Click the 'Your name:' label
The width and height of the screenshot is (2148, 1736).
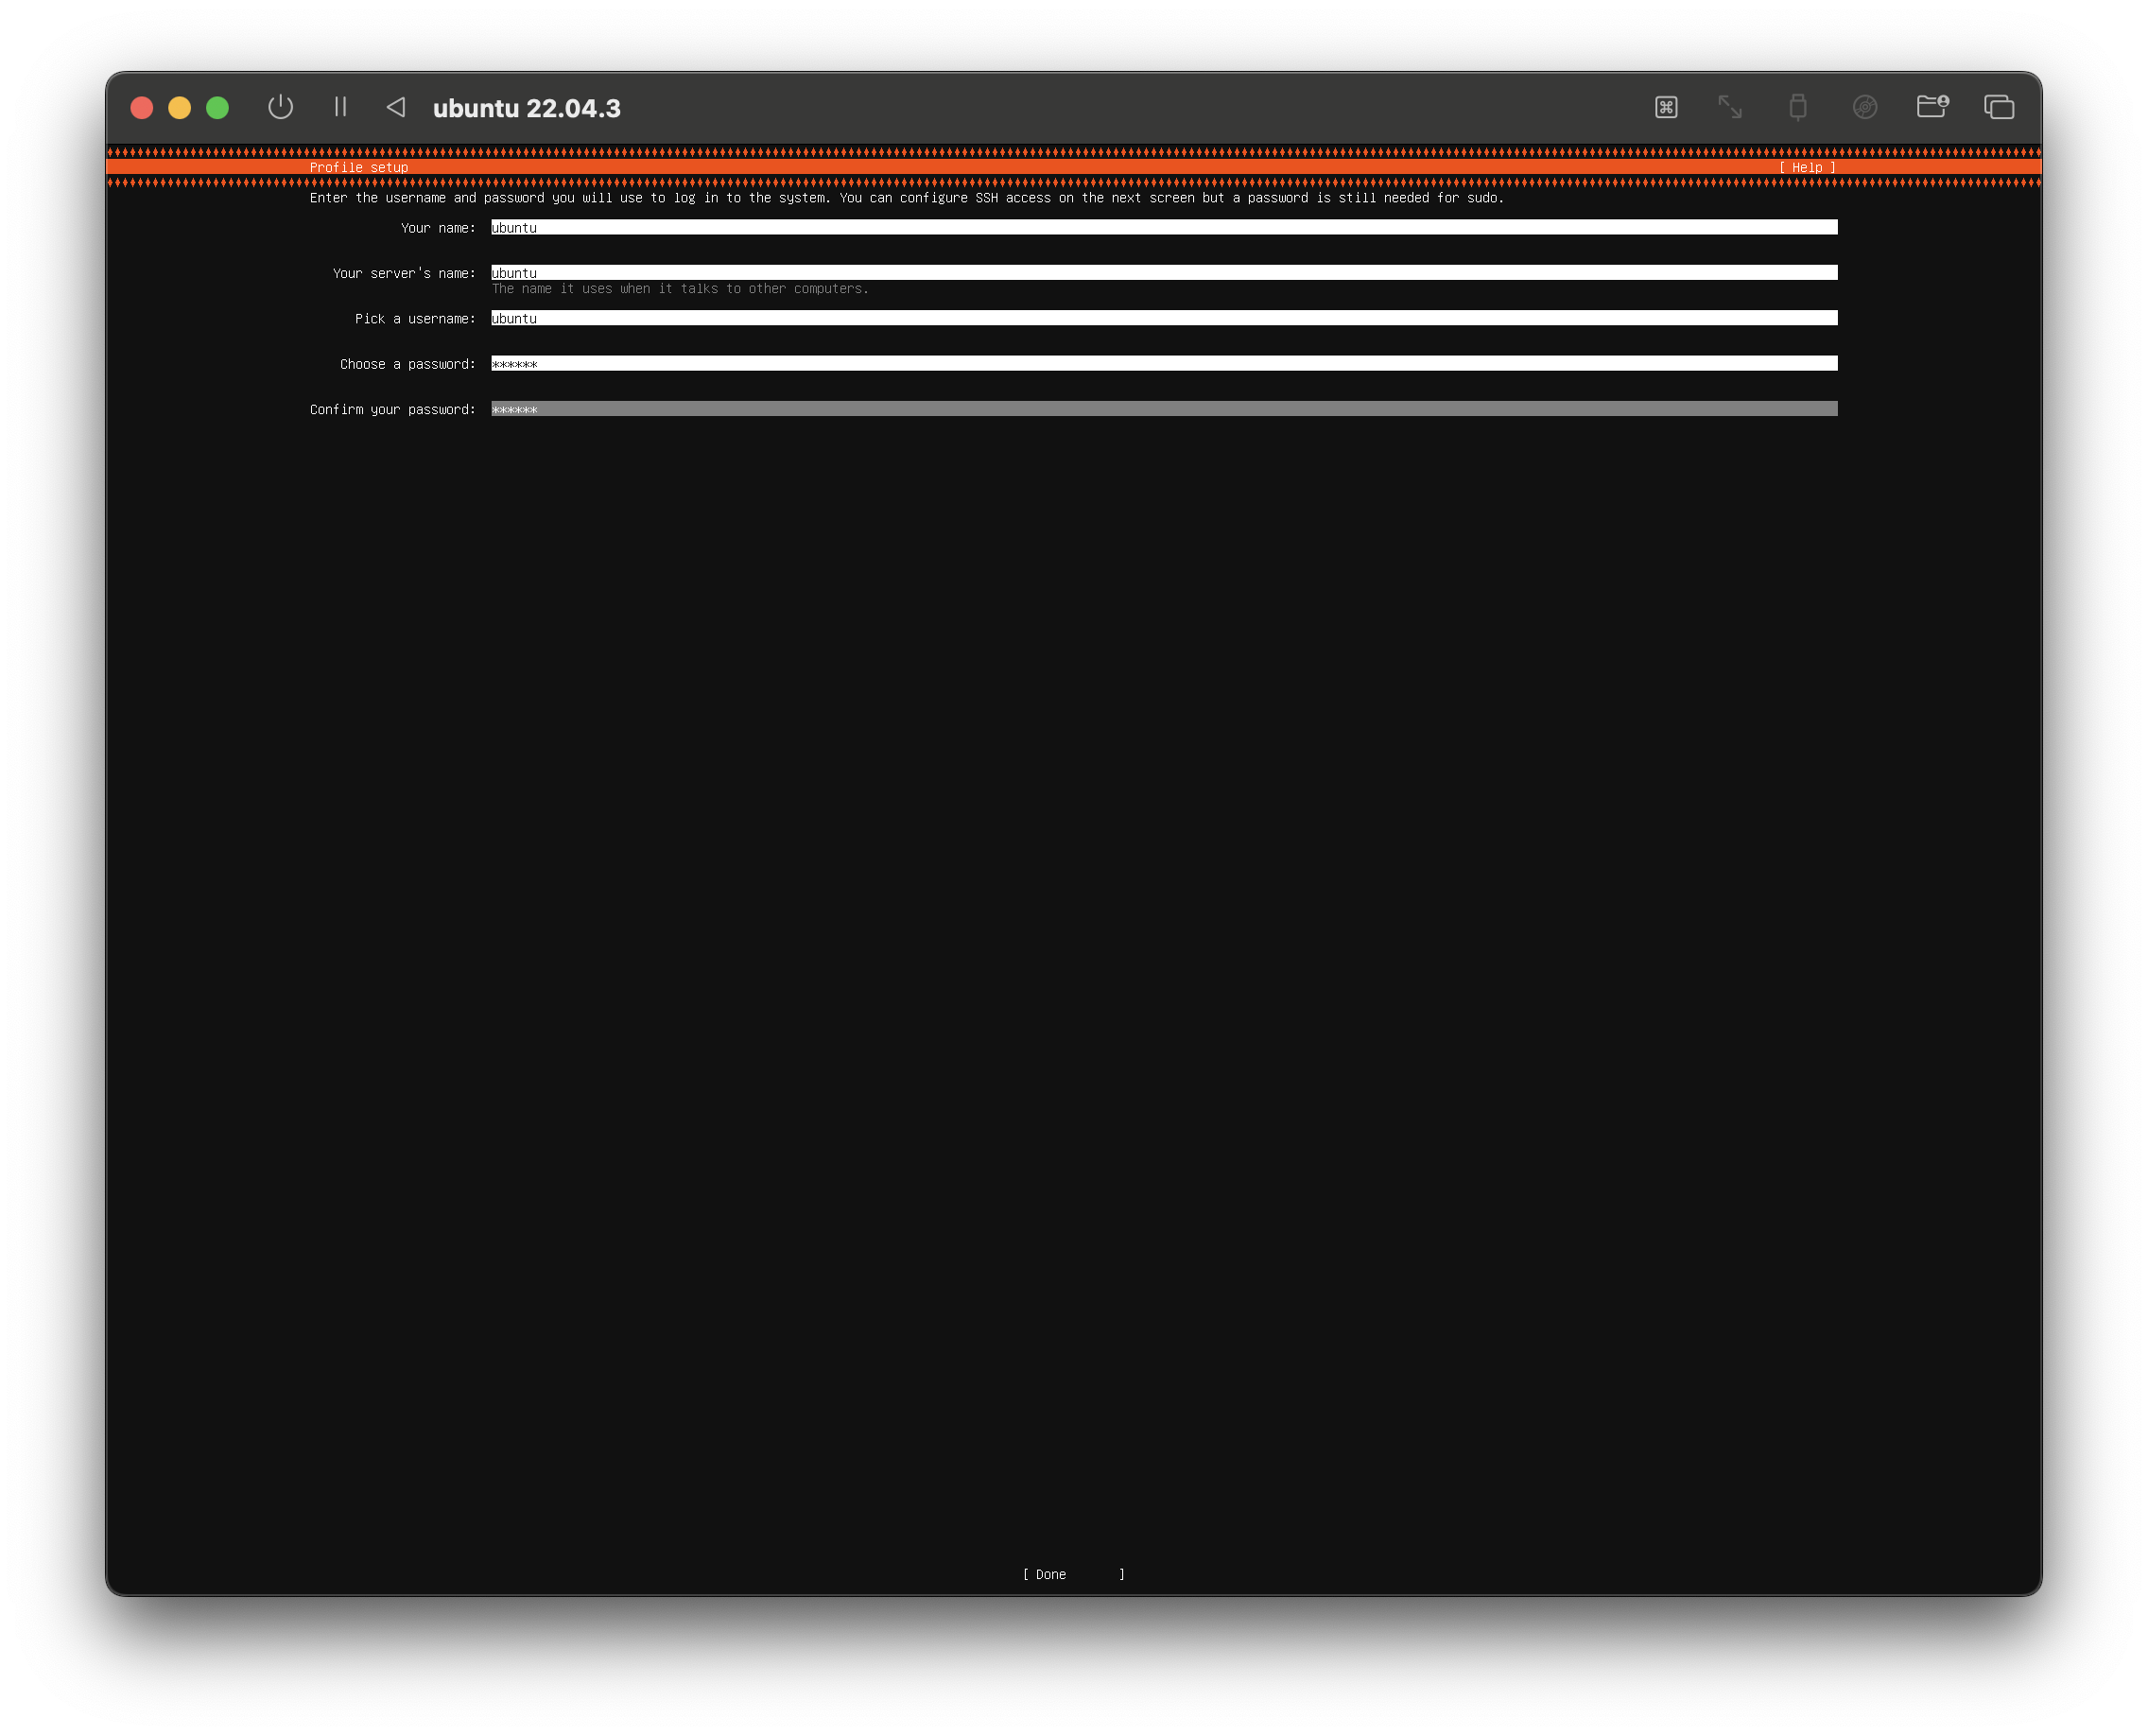coord(438,228)
